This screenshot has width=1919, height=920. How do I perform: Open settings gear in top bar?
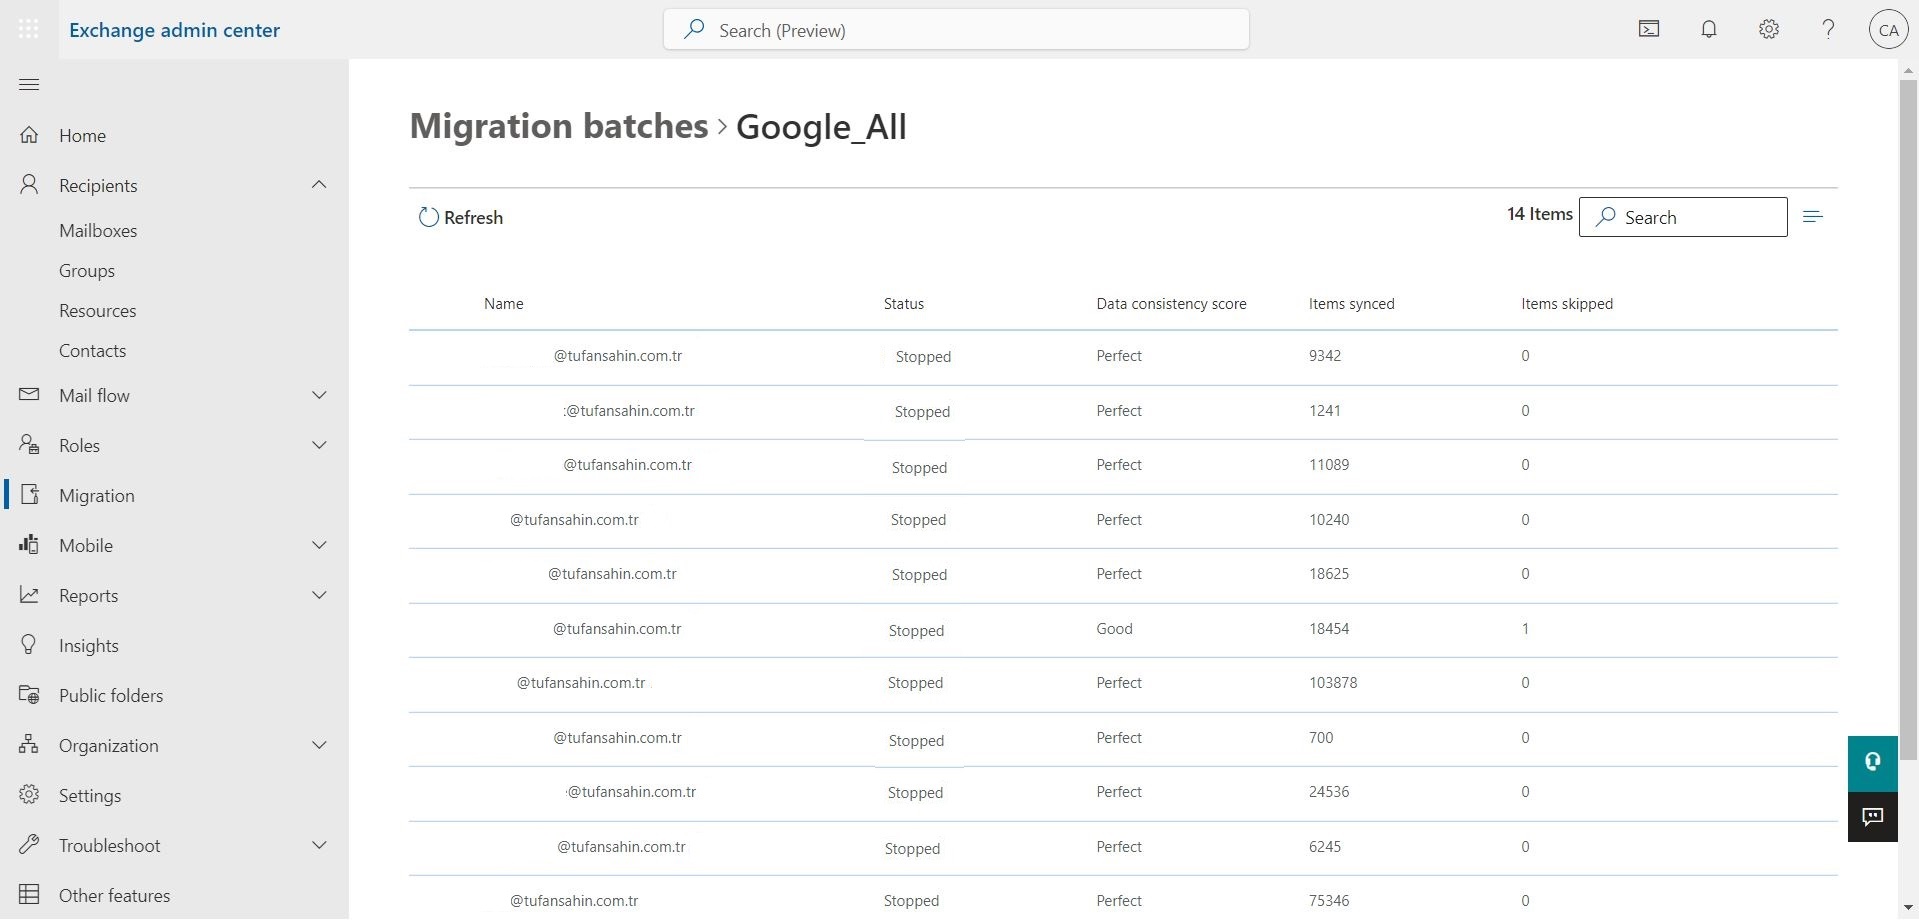click(1769, 30)
